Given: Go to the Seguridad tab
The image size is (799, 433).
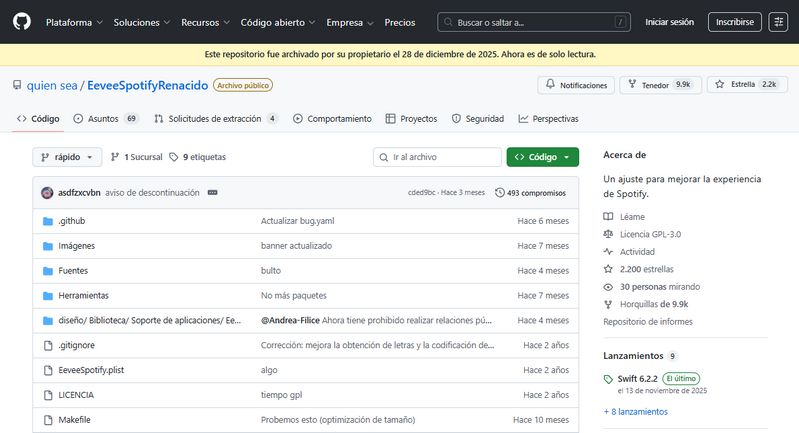Looking at the screenshot, I should pyautogui.click(x=477, y=119).
